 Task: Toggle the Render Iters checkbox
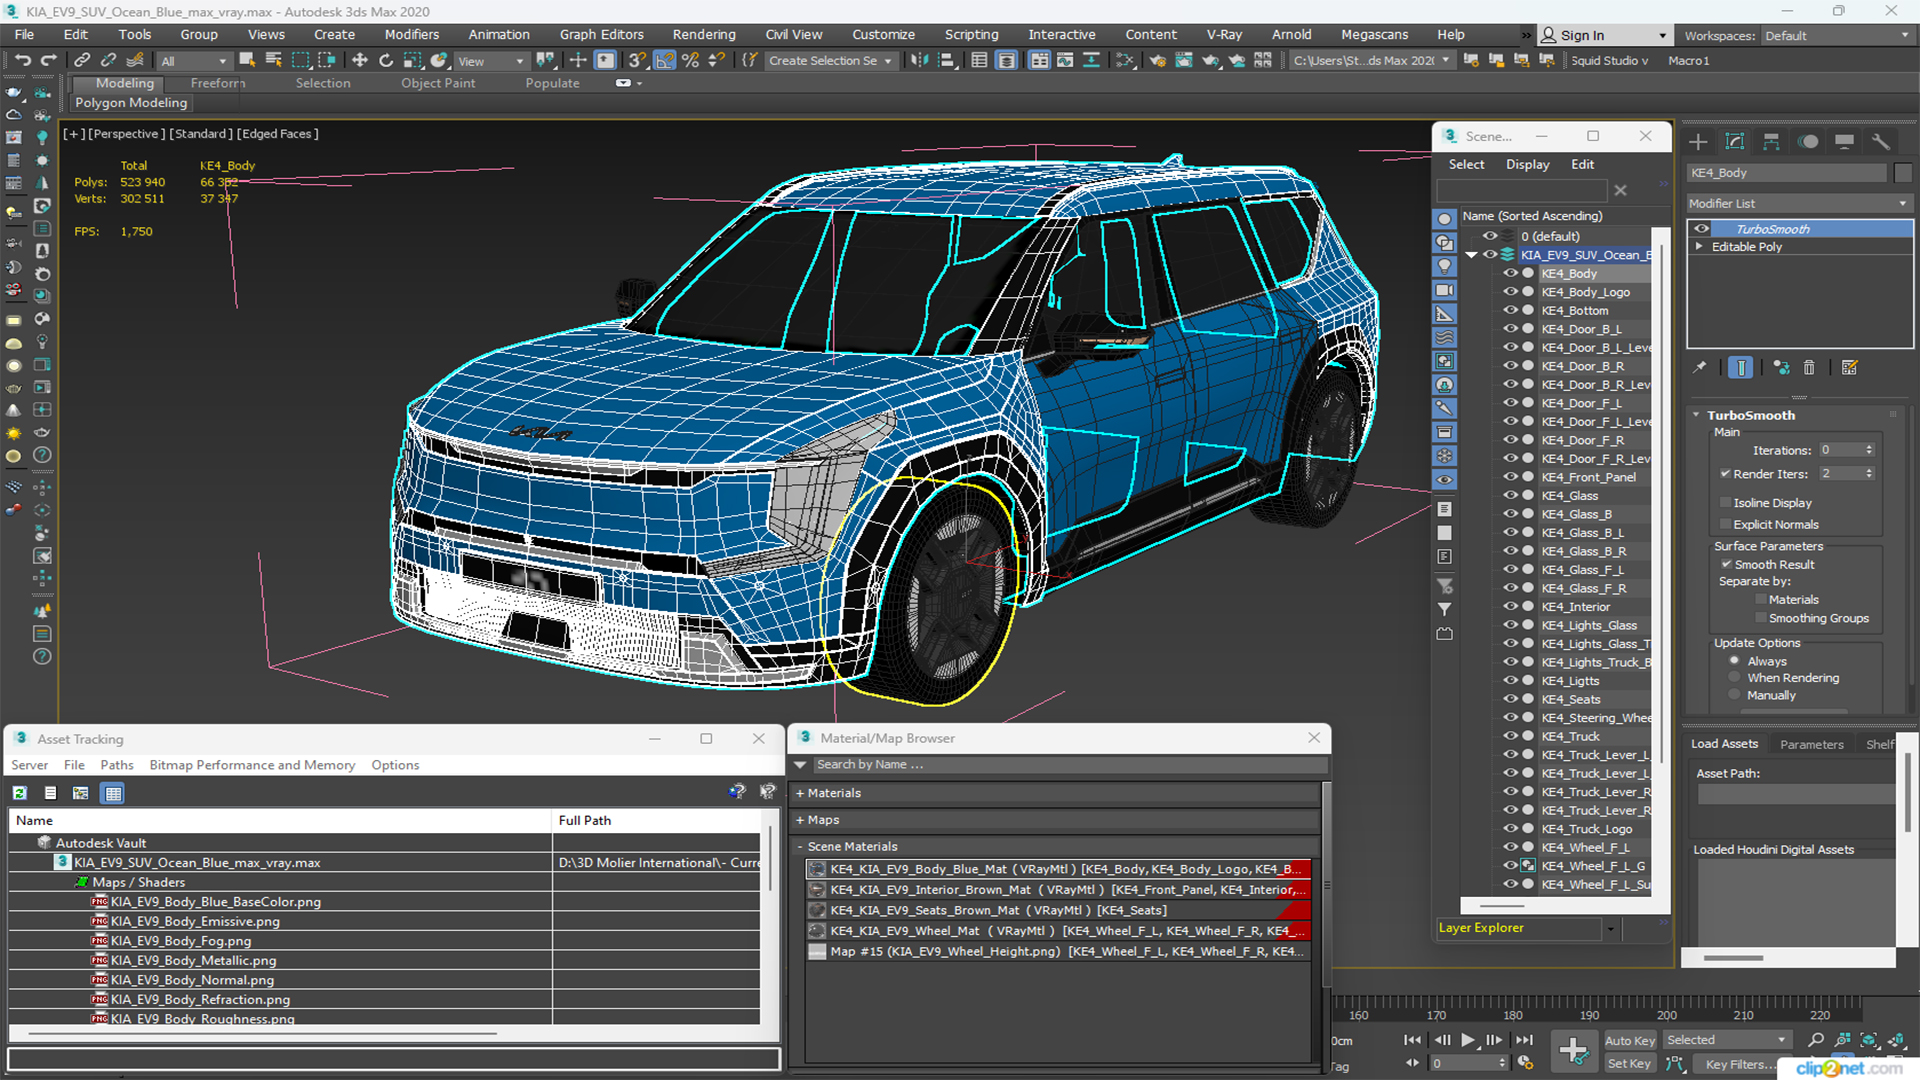click(x=1725, y=474)
